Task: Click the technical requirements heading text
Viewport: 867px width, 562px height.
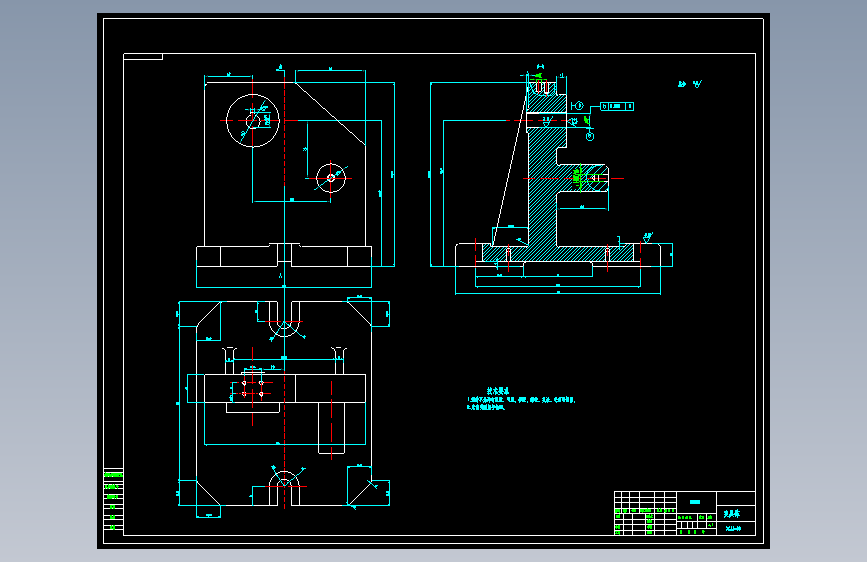Action: [x=498, y=391]
